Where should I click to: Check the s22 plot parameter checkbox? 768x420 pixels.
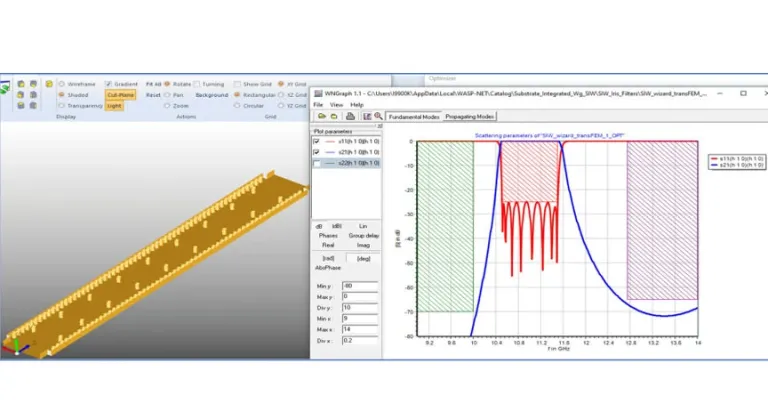pos(316,163)
